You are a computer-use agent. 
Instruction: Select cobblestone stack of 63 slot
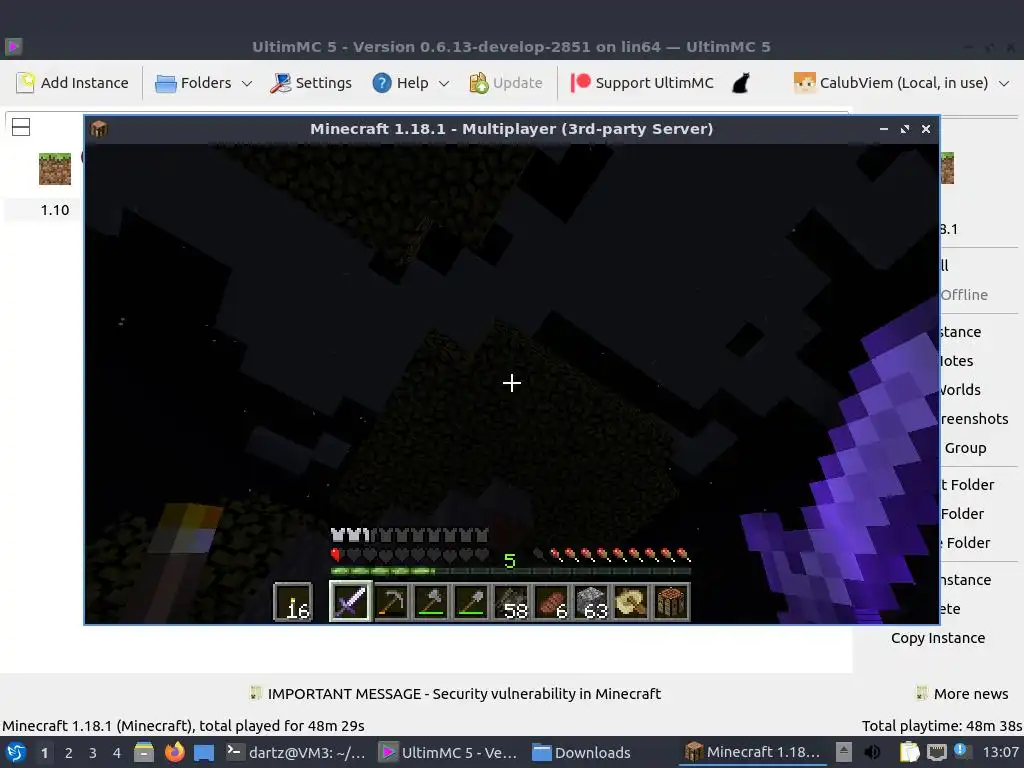click(591, 601)
